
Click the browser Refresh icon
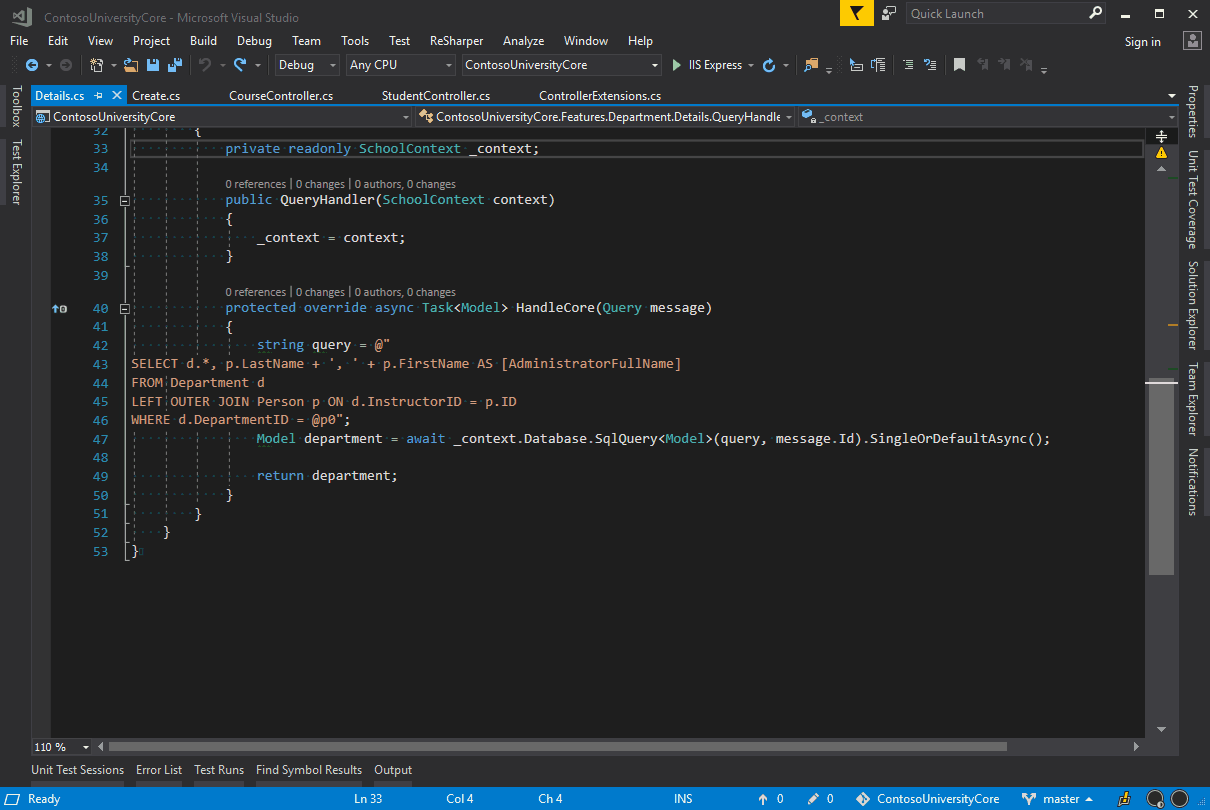click(769, 65)
